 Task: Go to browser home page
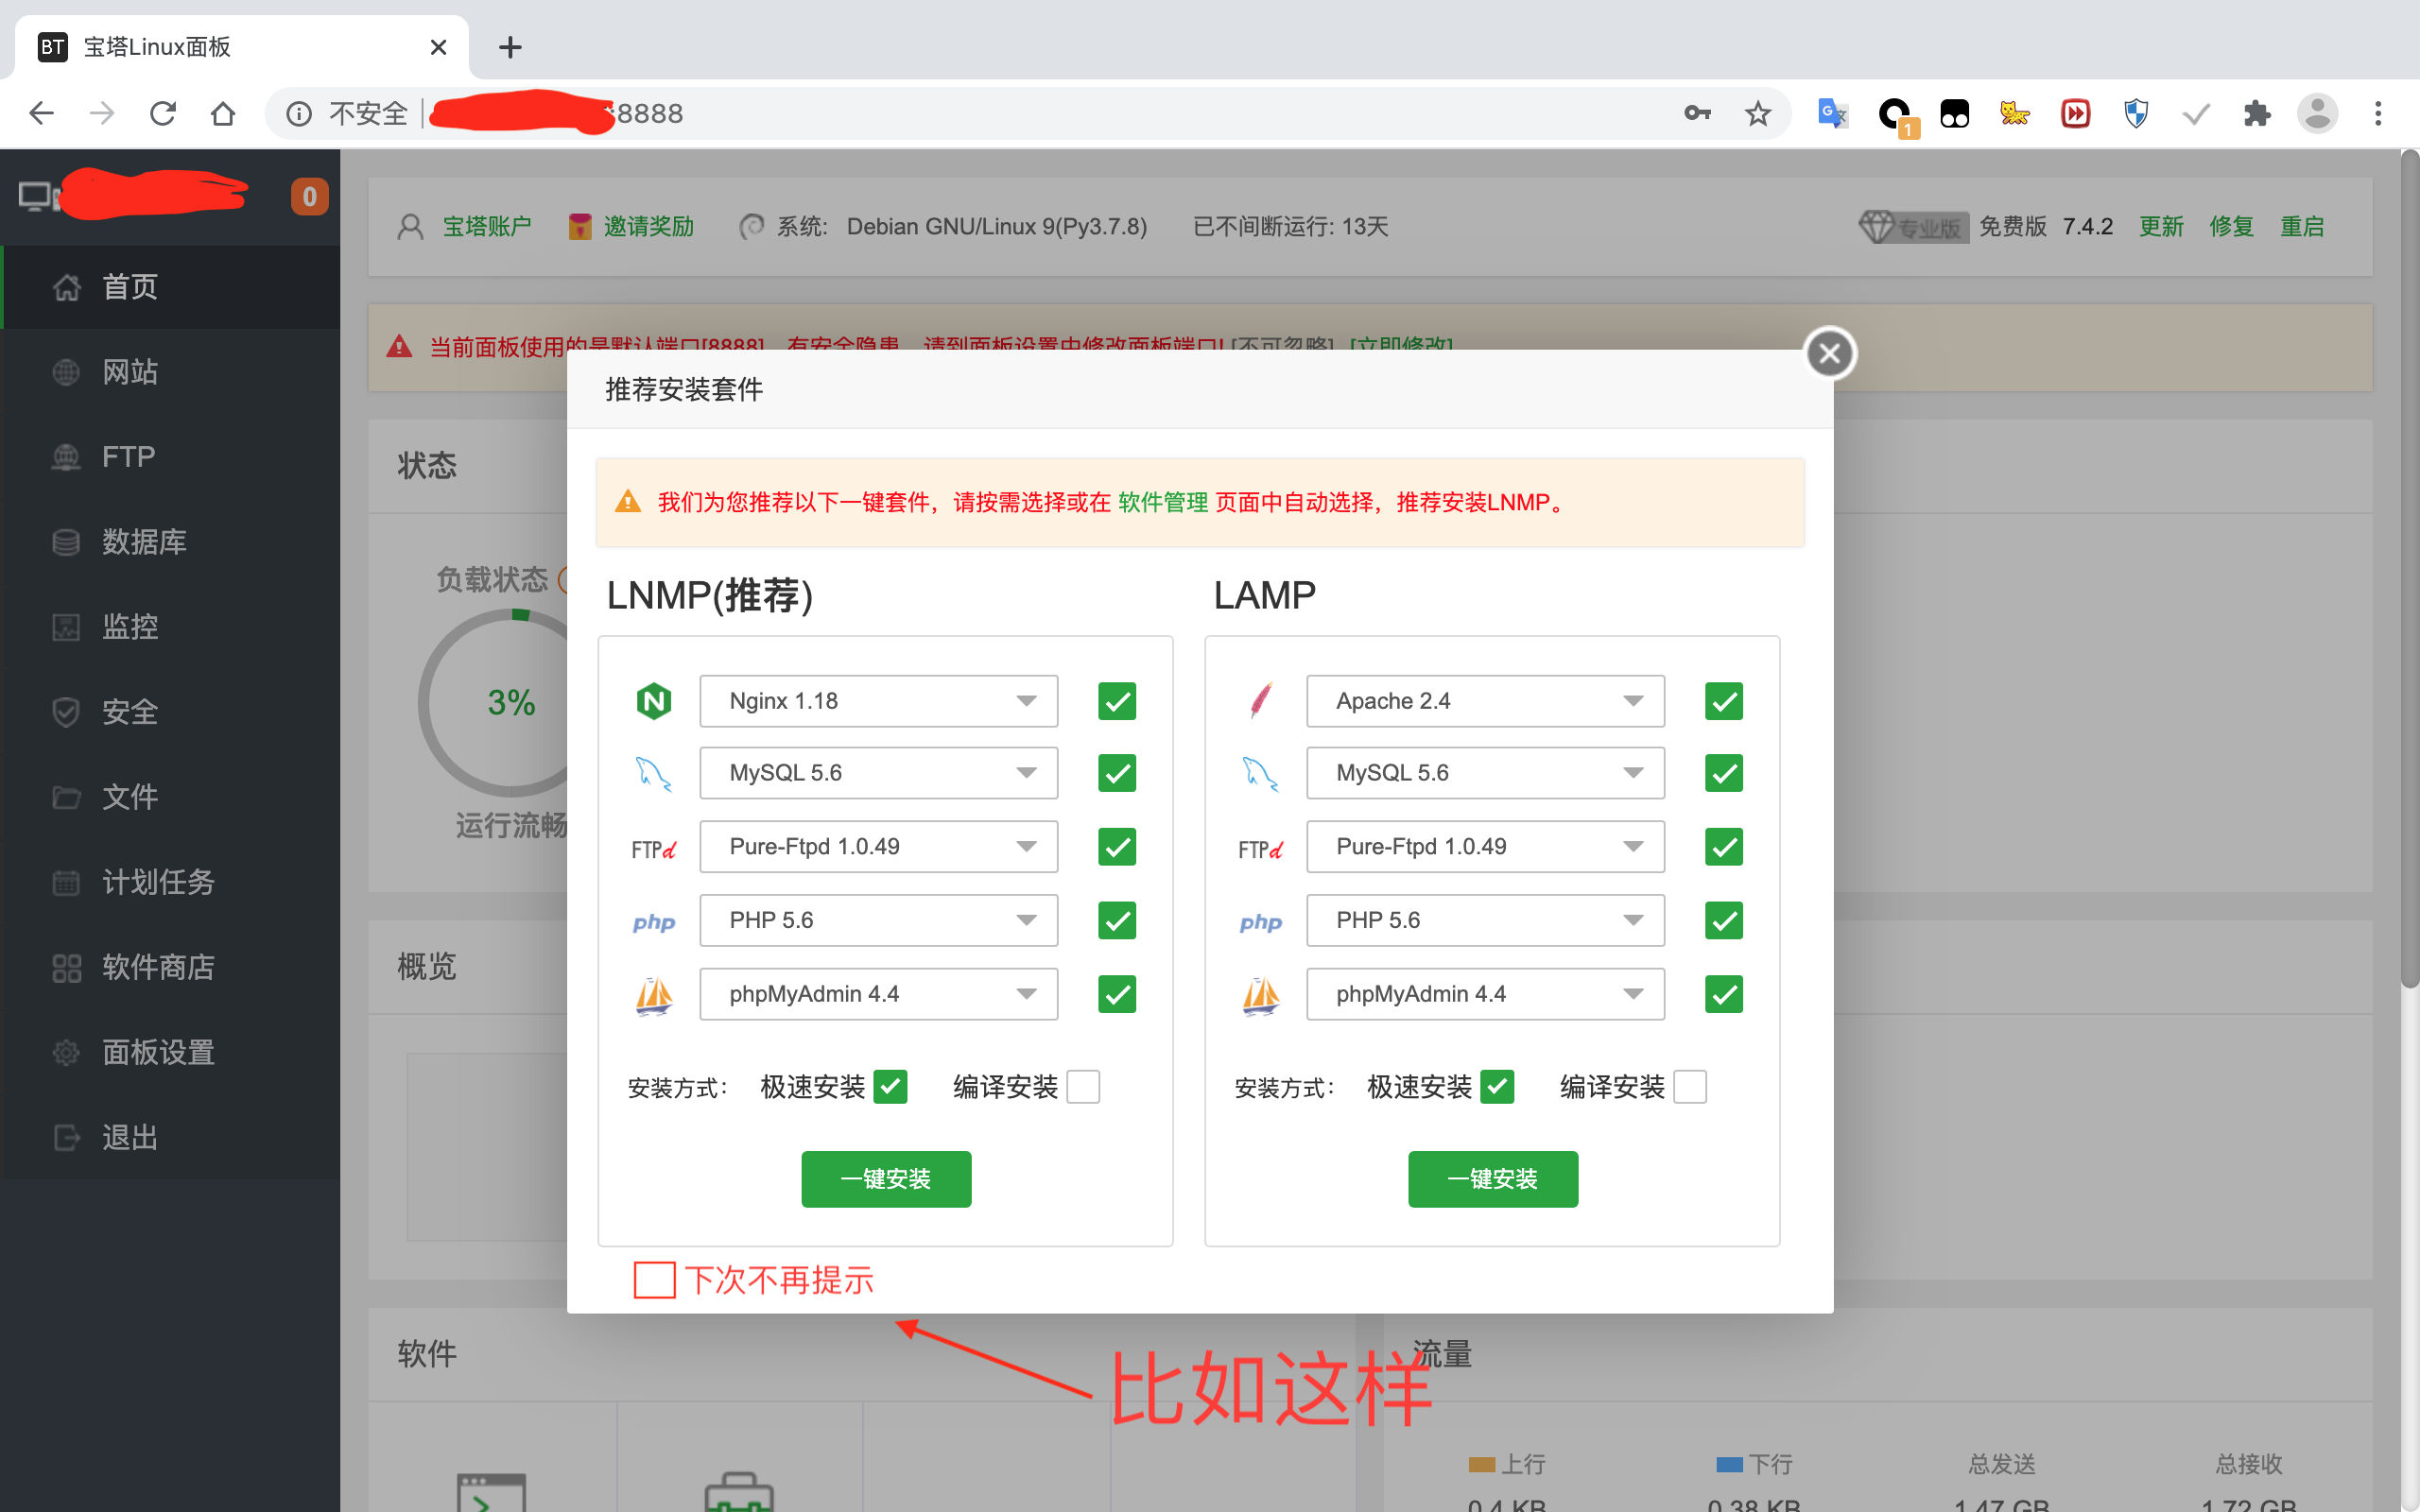point(223,113)
